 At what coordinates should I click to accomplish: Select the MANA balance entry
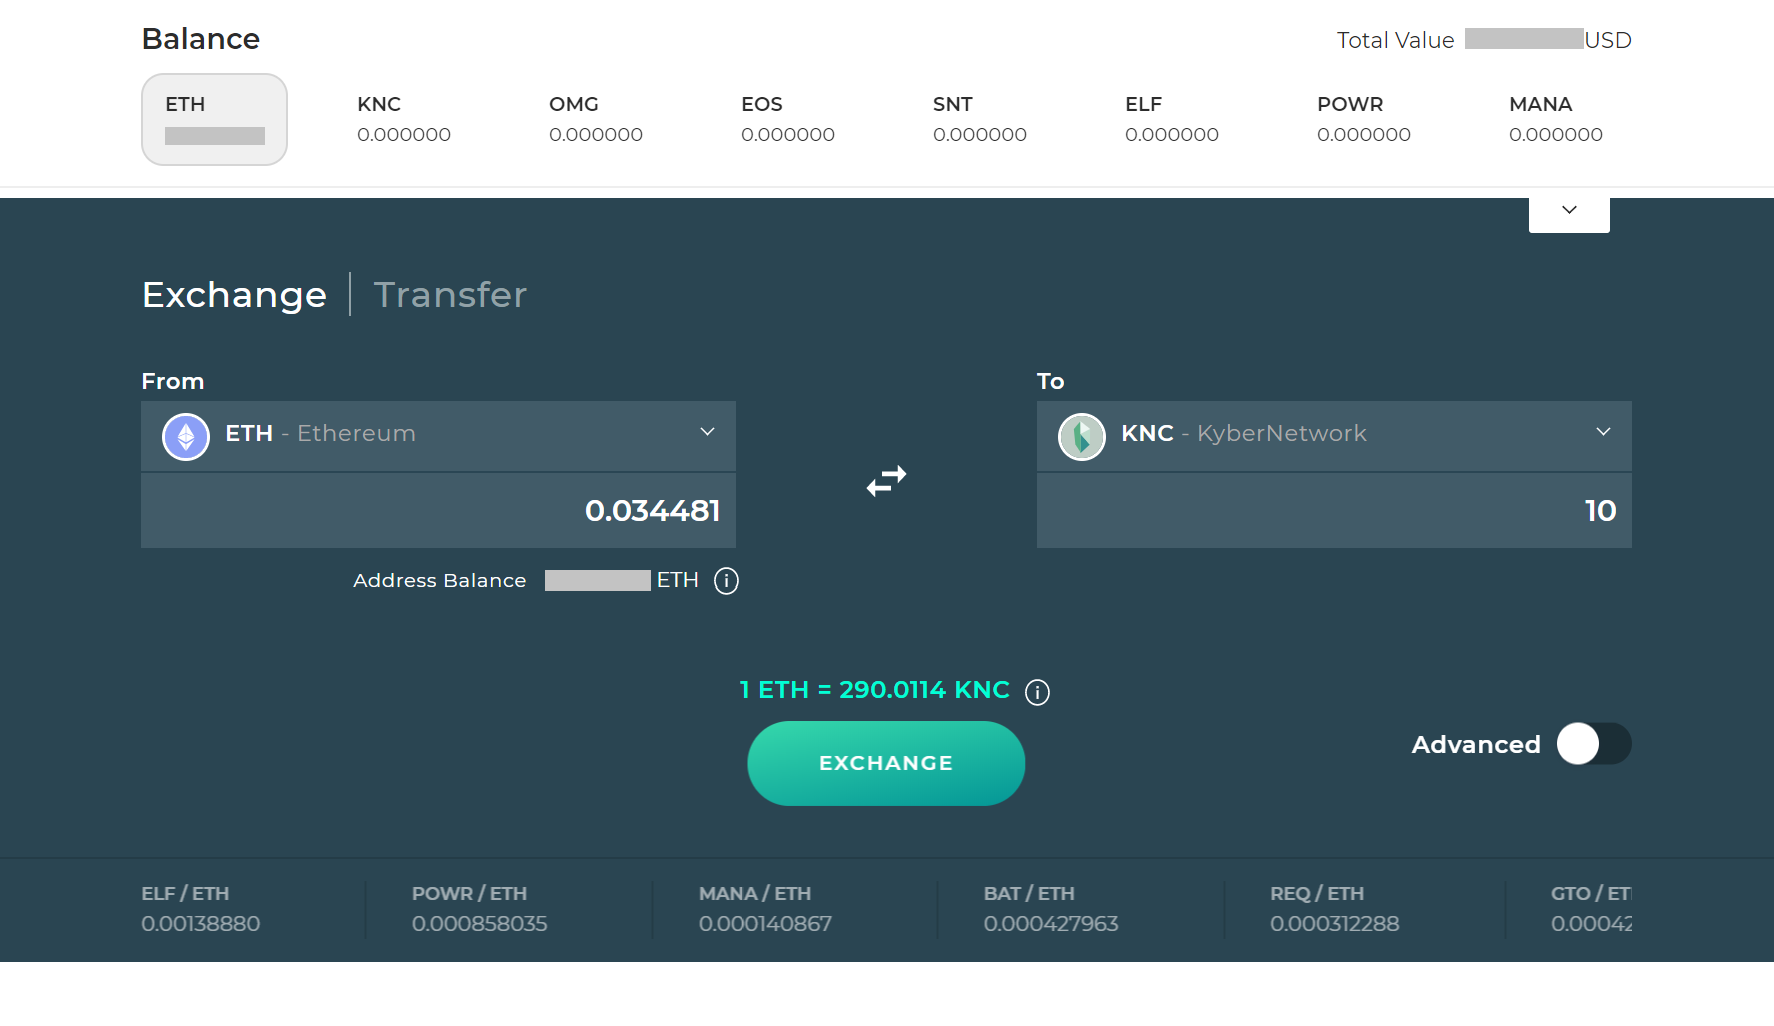[1556, 119]
